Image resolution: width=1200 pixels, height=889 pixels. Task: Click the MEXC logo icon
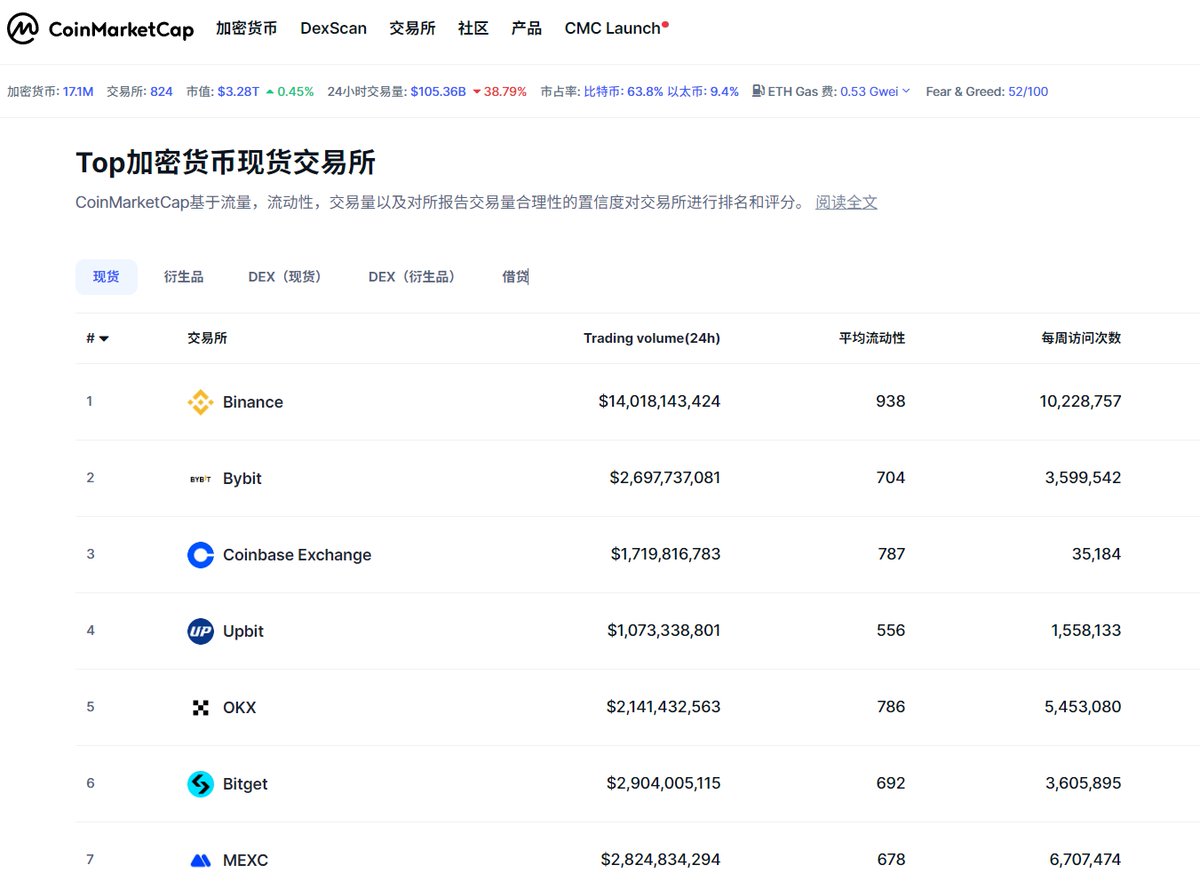[x=200, y=860]
